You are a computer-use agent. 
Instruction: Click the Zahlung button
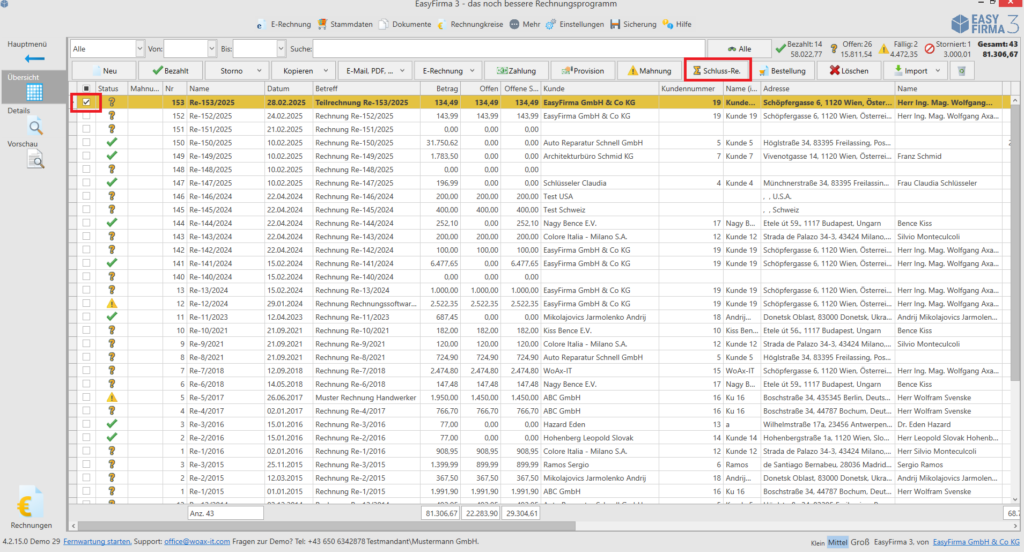(x=516, y=71)
